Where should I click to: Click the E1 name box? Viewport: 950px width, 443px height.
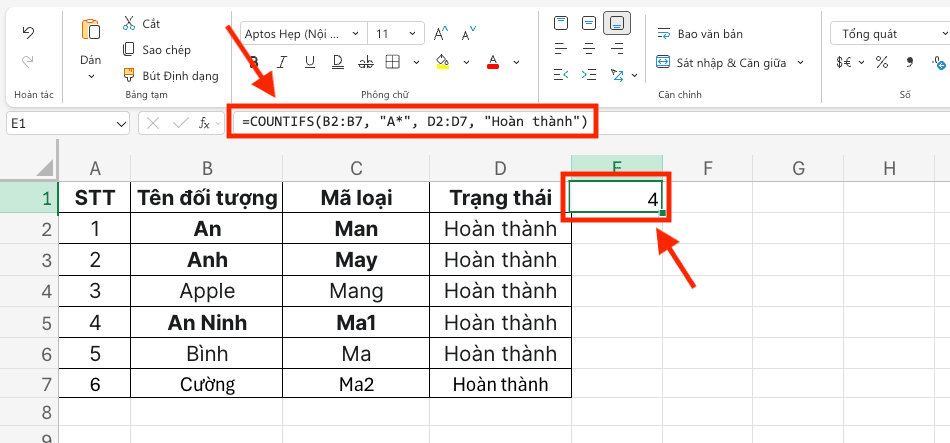[x=61, y=124]
